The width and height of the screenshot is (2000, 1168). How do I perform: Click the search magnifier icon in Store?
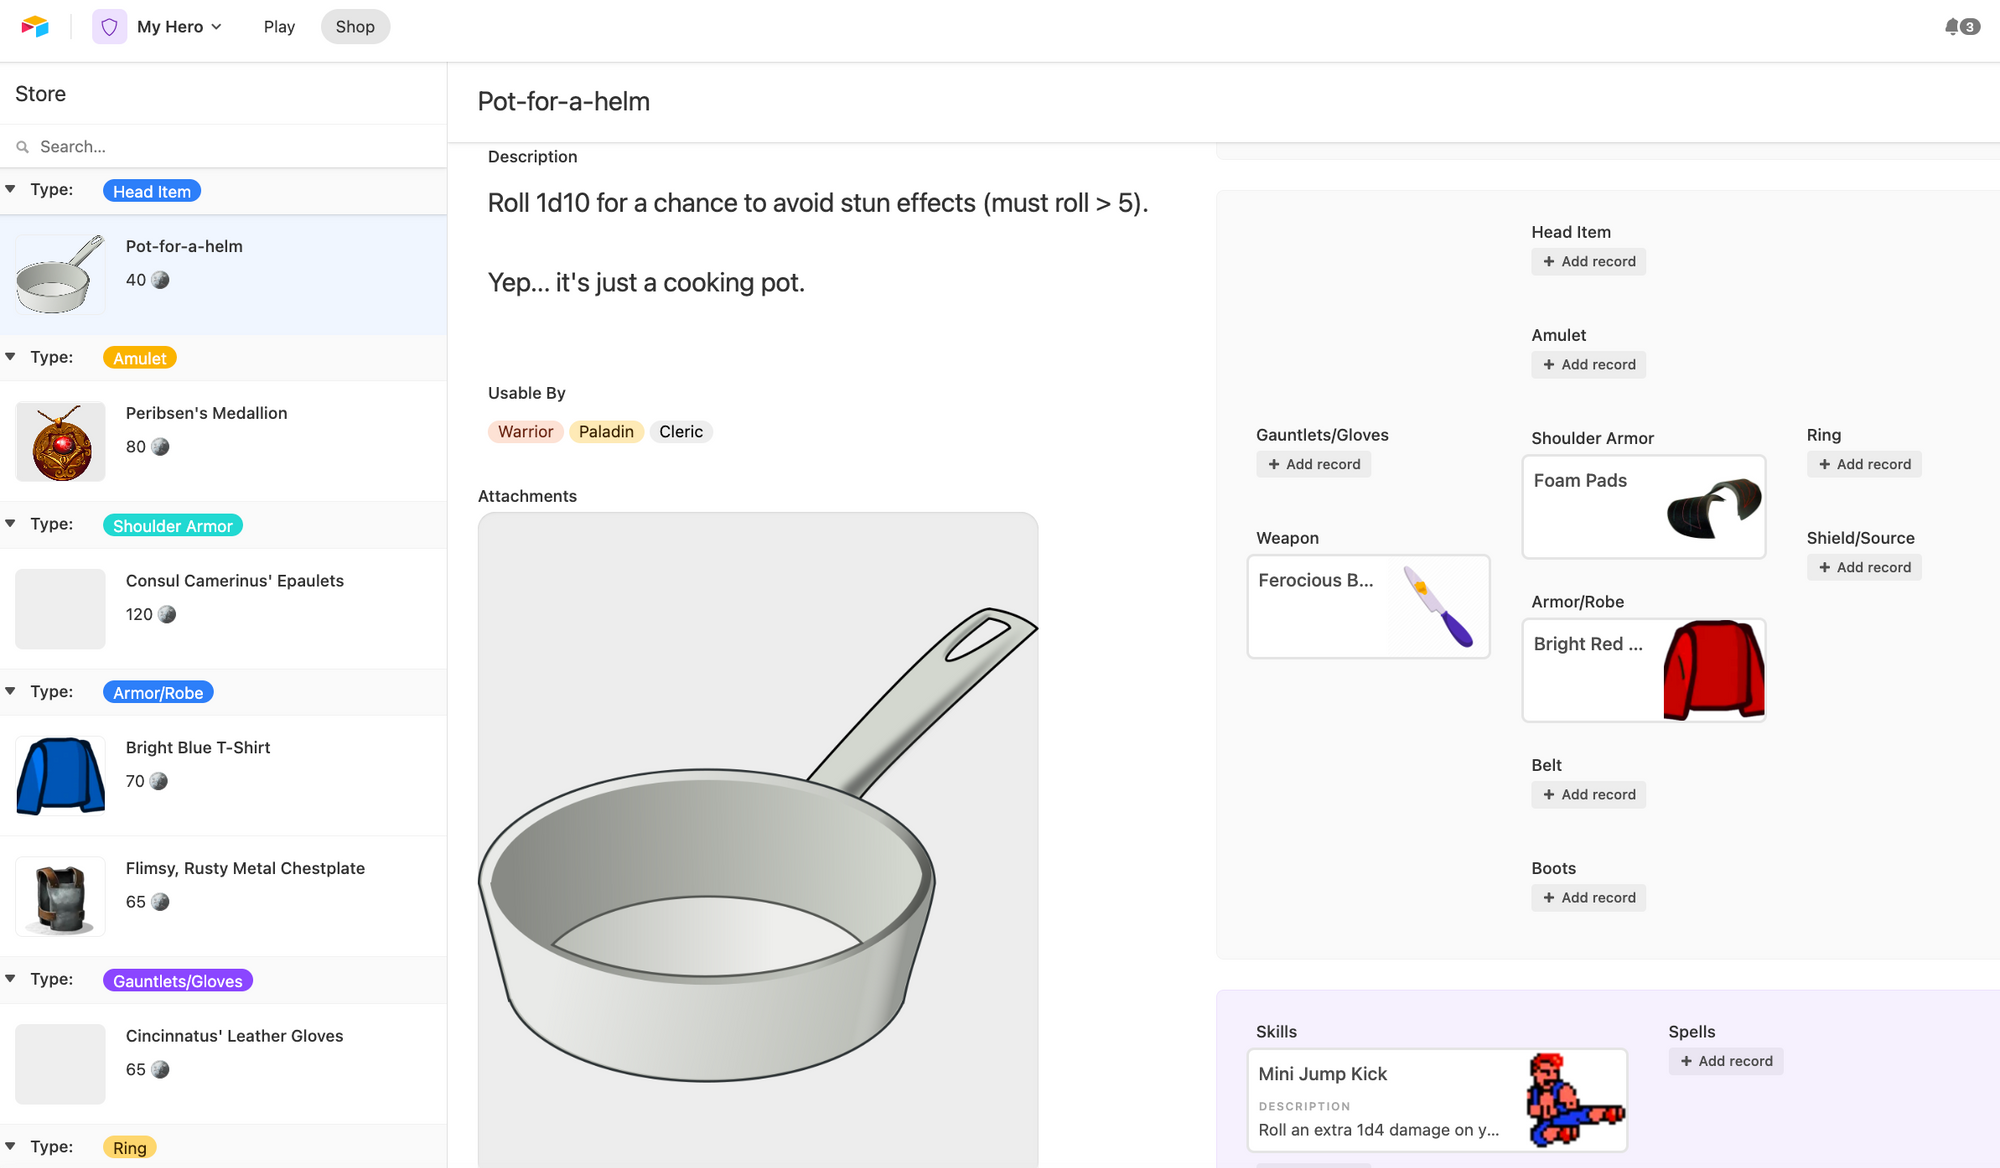[22, 147]
